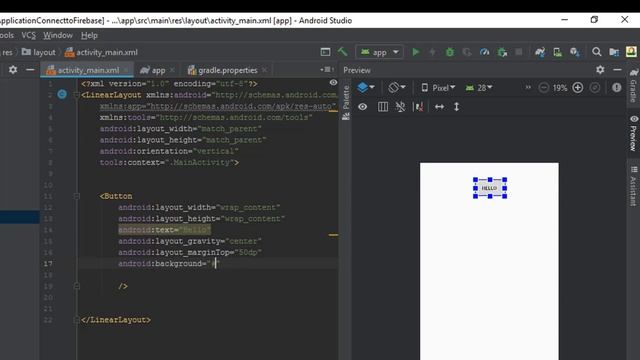The width and height of the screenshot is (640, 360).
Task: Open Search Everywhere magnifier icon
Action: click(596, 52)
